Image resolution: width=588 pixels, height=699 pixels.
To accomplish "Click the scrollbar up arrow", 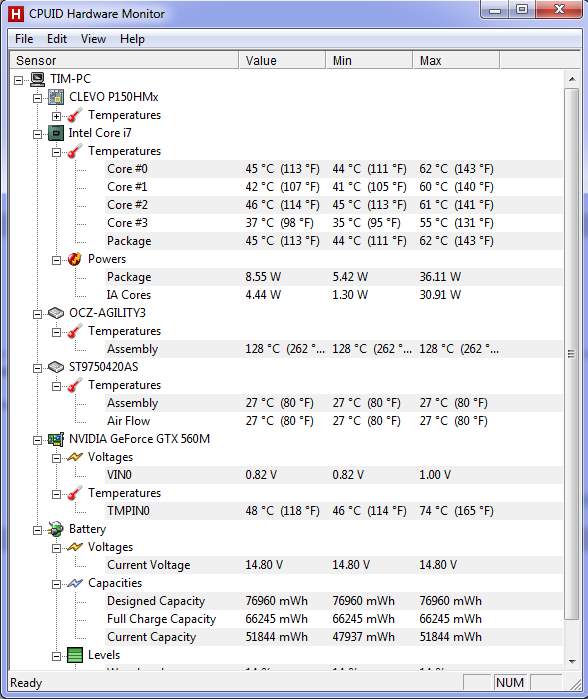I will pyautogui.click(x=572, y=79).
